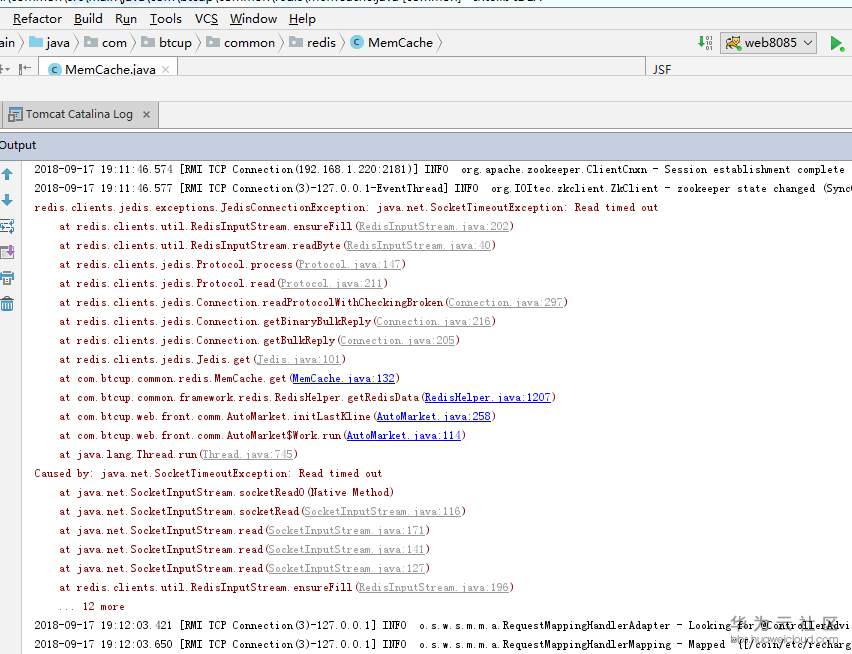Open link Connection.java:297
Viewport: 852px width, 654px height.
(x=506, y=303)
